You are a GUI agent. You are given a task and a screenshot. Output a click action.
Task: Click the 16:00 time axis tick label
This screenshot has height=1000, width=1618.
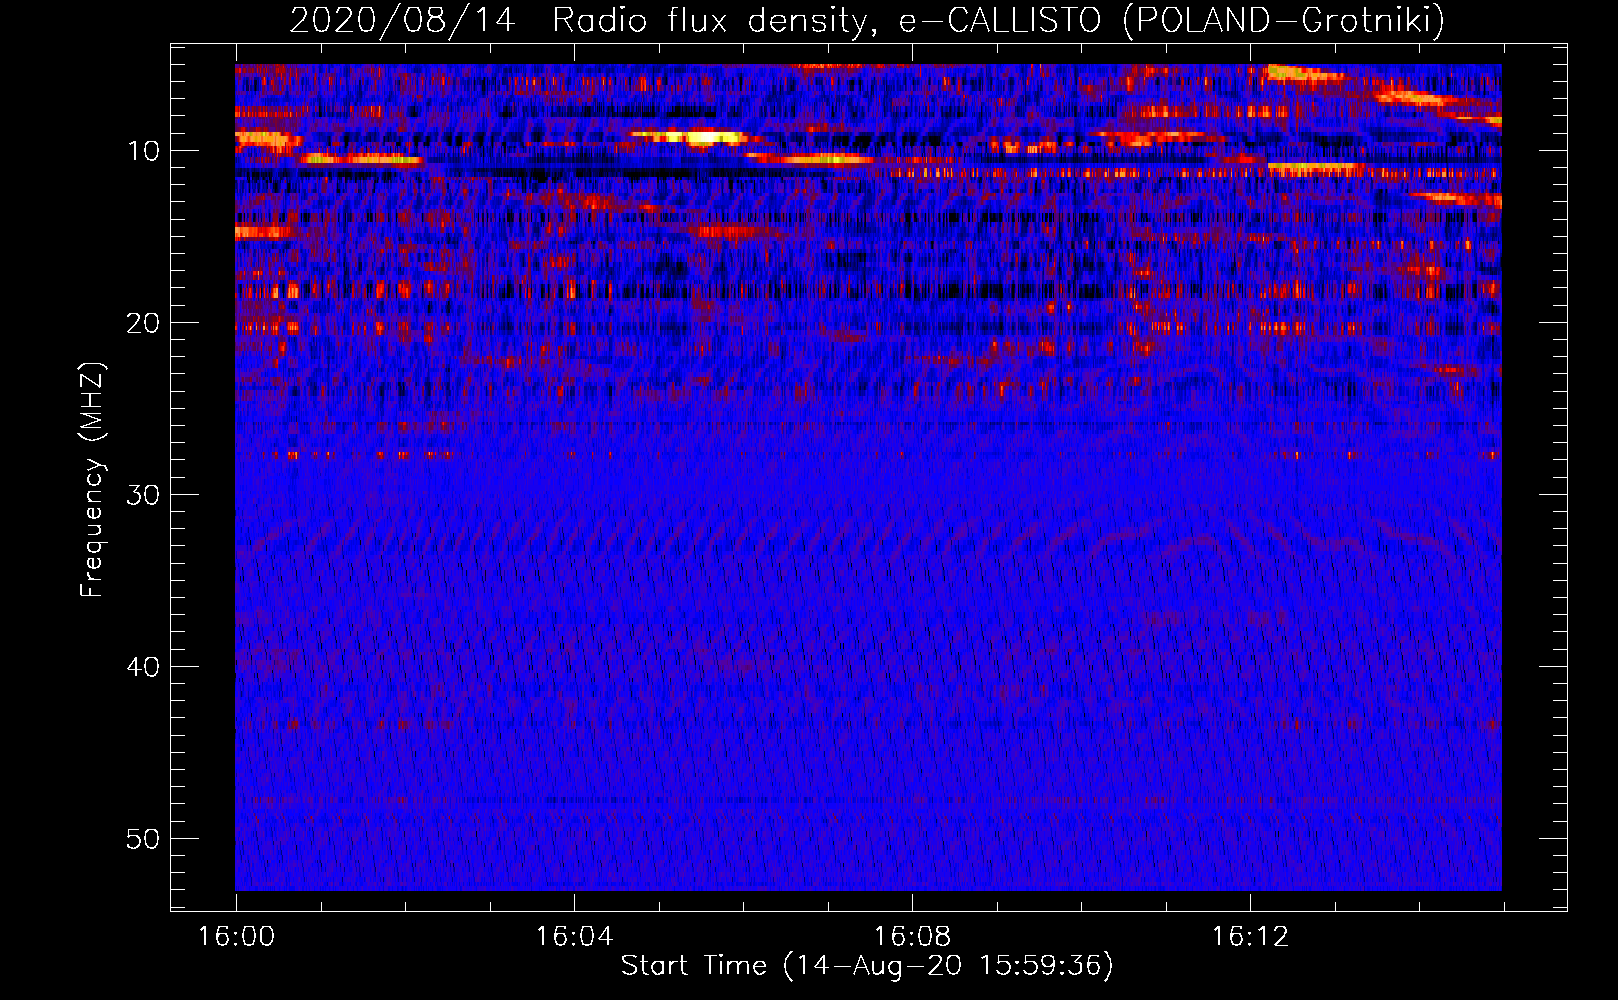tap(236, 937)
